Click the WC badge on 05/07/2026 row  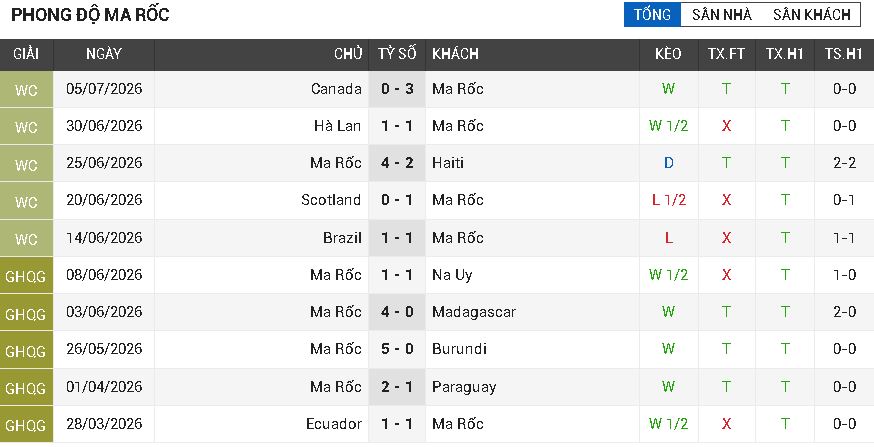[x=26, y=89]
